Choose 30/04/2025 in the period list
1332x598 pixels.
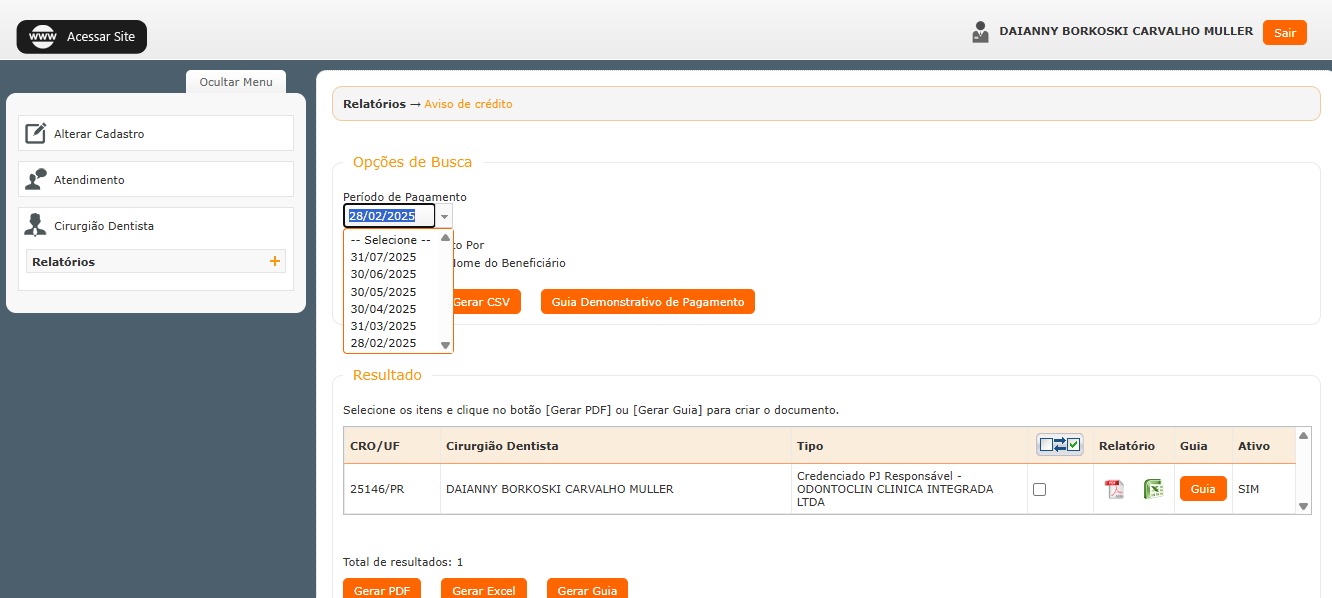click(x=383, y=309)
